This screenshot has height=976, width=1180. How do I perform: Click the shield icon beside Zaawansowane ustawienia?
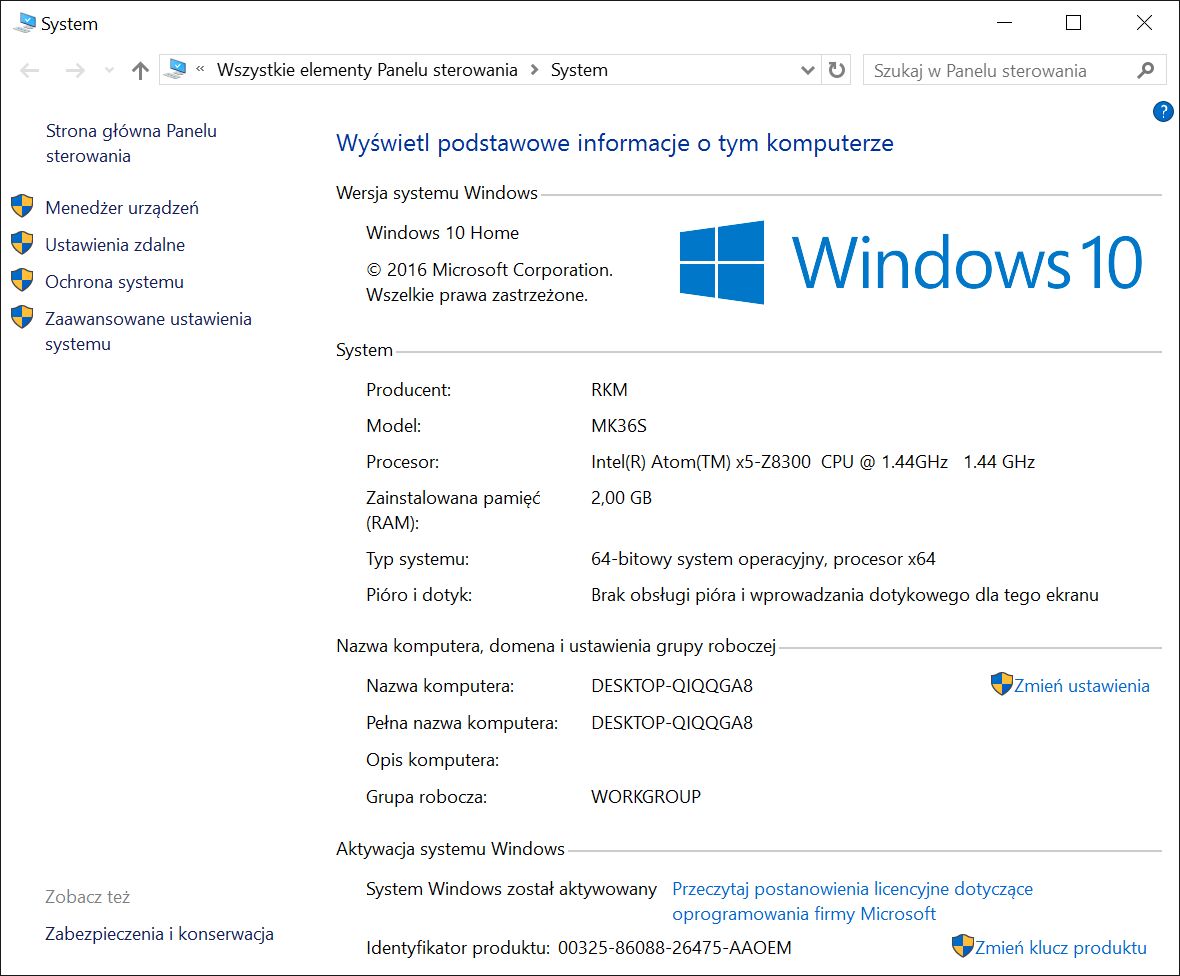23,317
